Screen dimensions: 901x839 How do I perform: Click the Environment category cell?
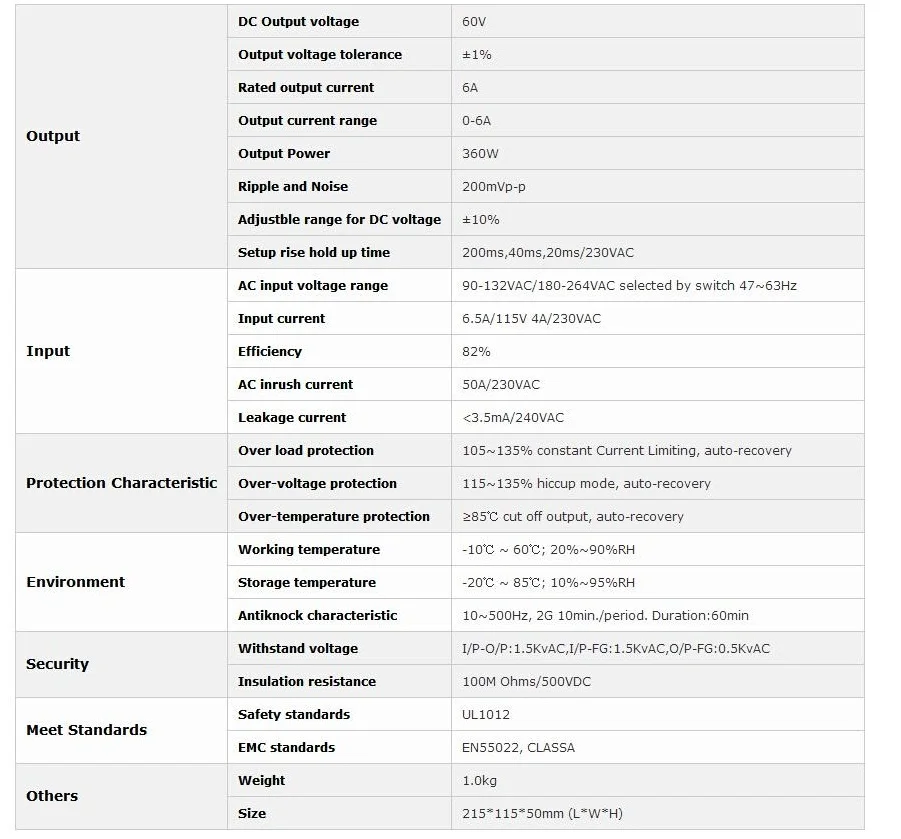click(121, 582)
